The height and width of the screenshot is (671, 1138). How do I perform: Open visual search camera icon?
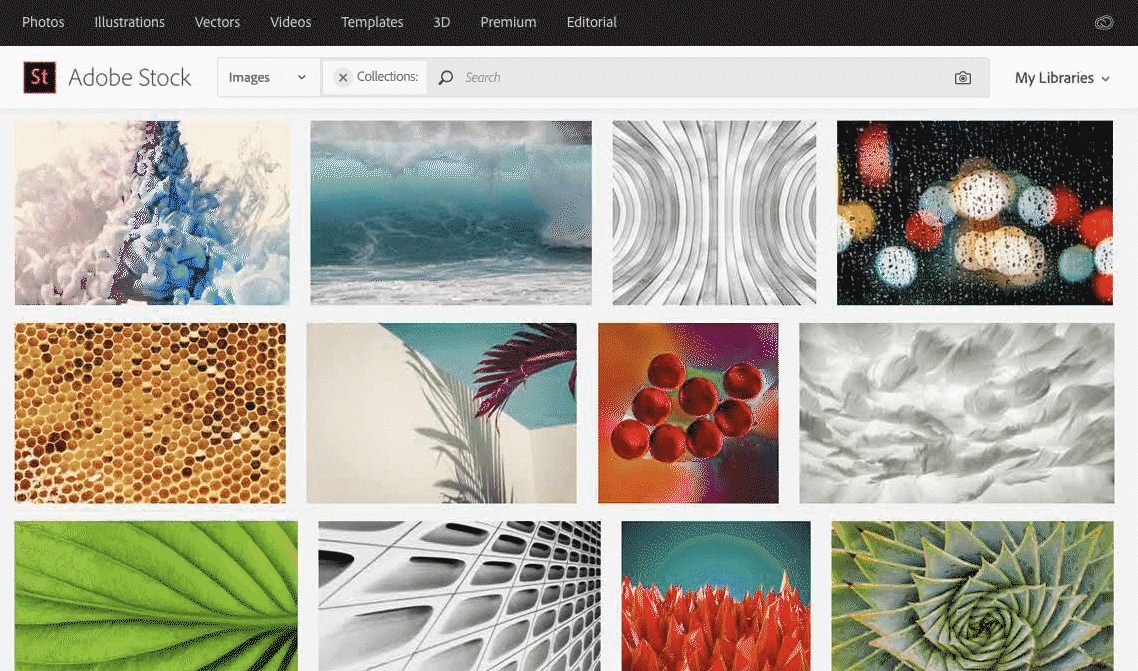coord(962,78)
